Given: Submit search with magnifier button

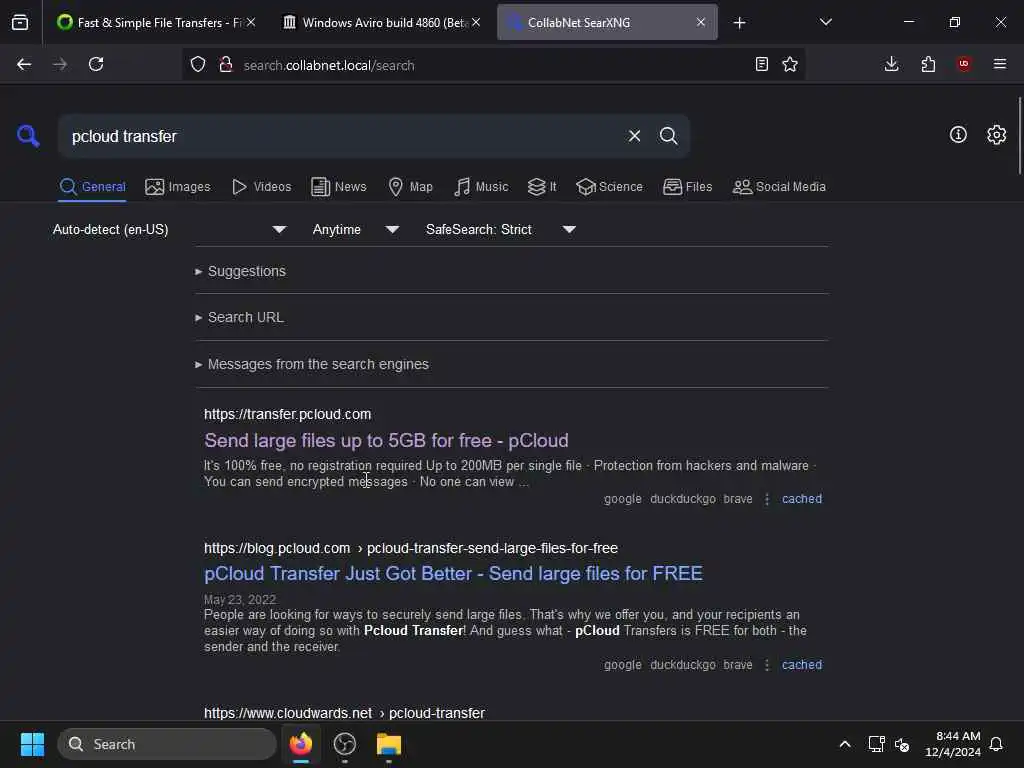Looking at the screenshot, I should point(668,136).
